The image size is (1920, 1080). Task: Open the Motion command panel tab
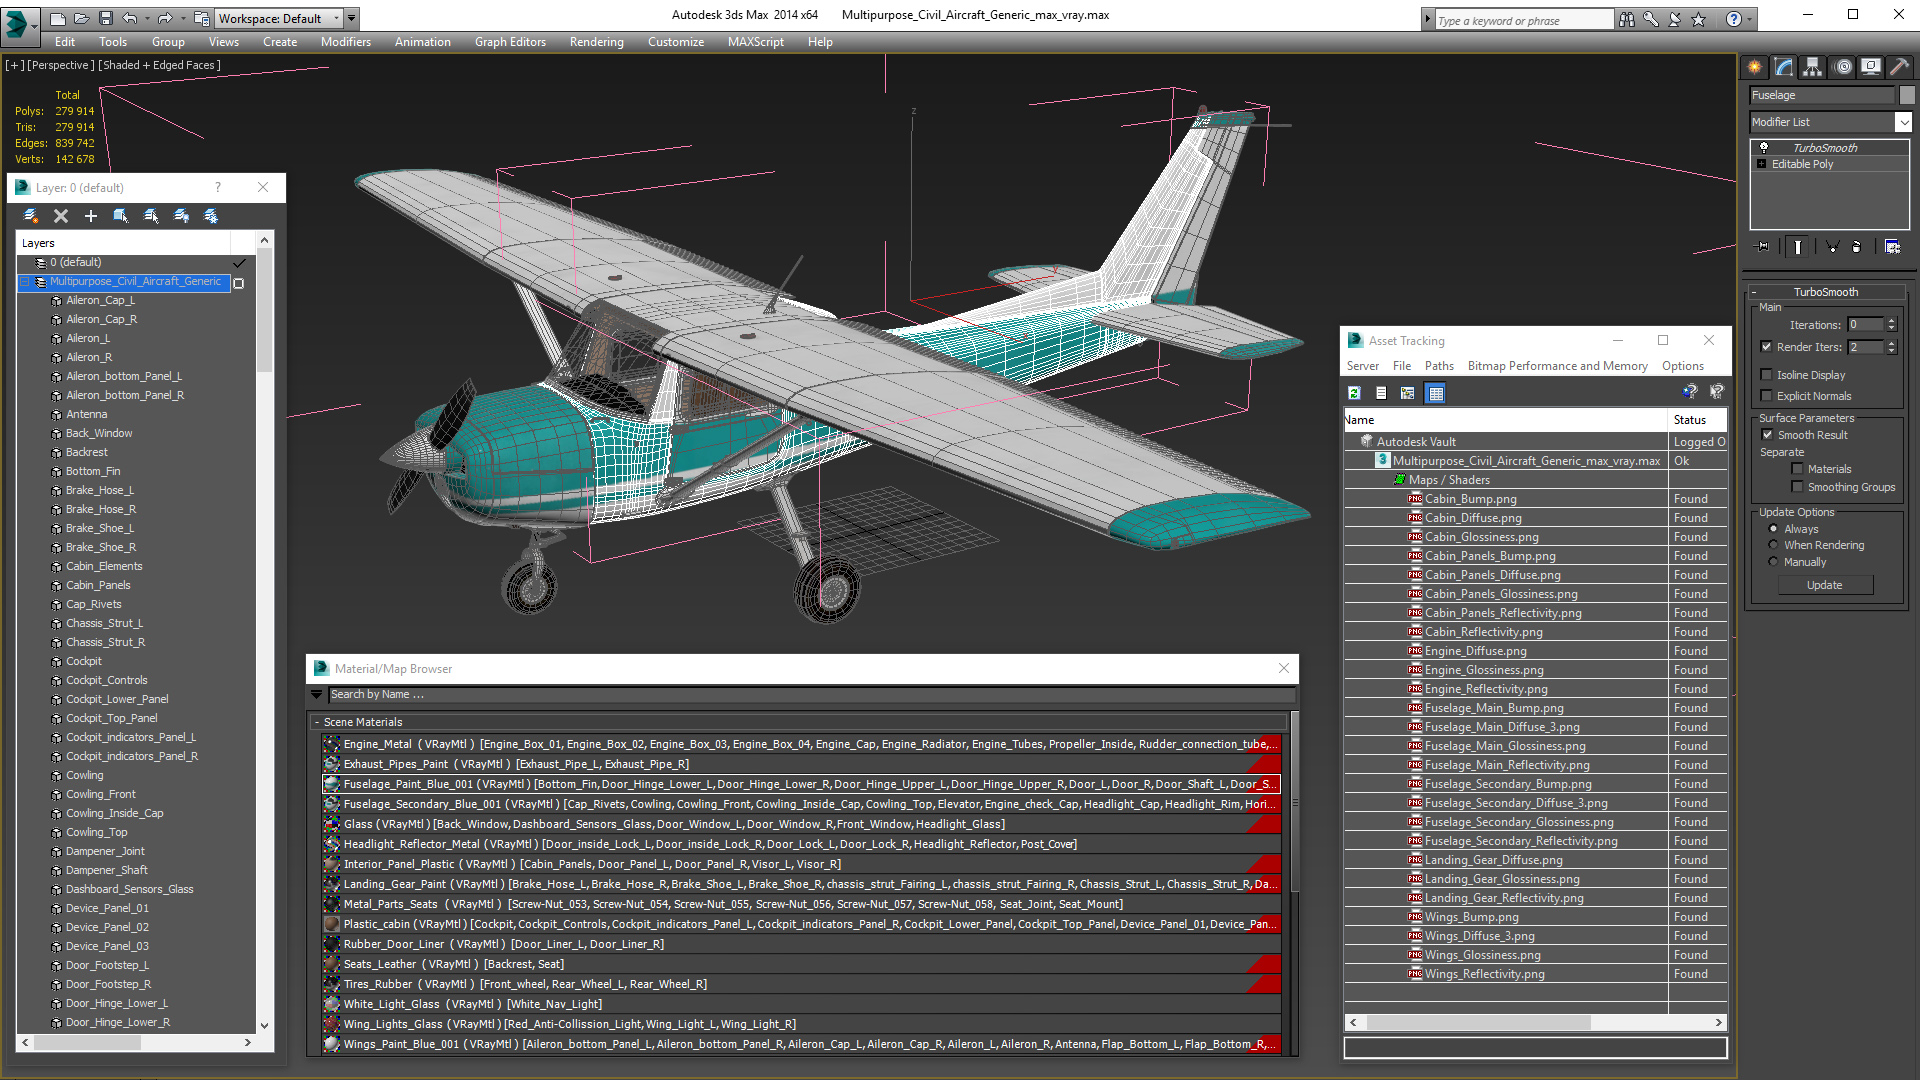tap(1843, 67)
